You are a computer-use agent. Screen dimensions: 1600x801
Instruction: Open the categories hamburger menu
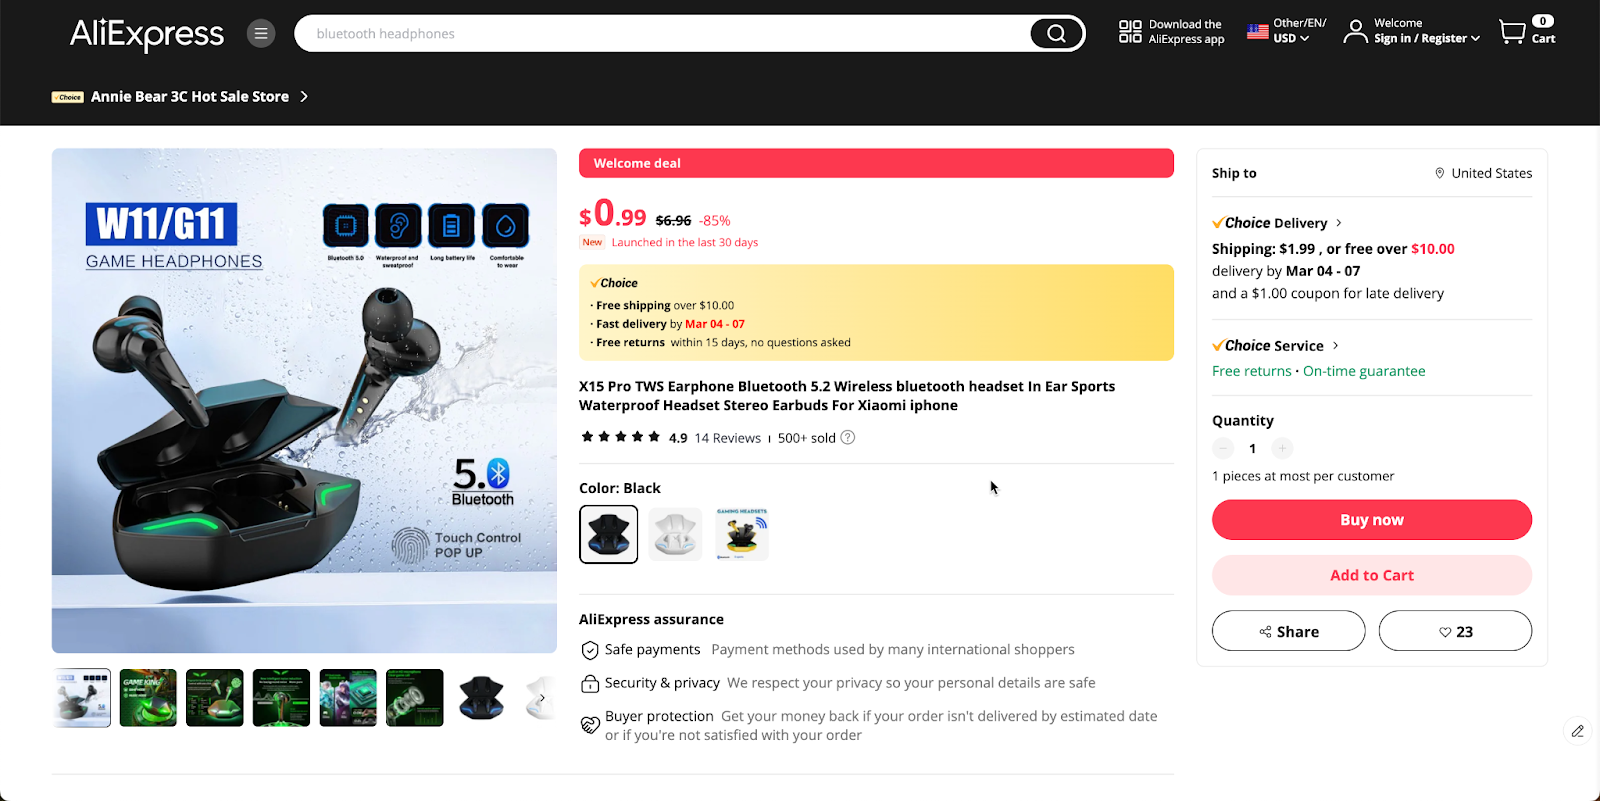pos(261,34)
